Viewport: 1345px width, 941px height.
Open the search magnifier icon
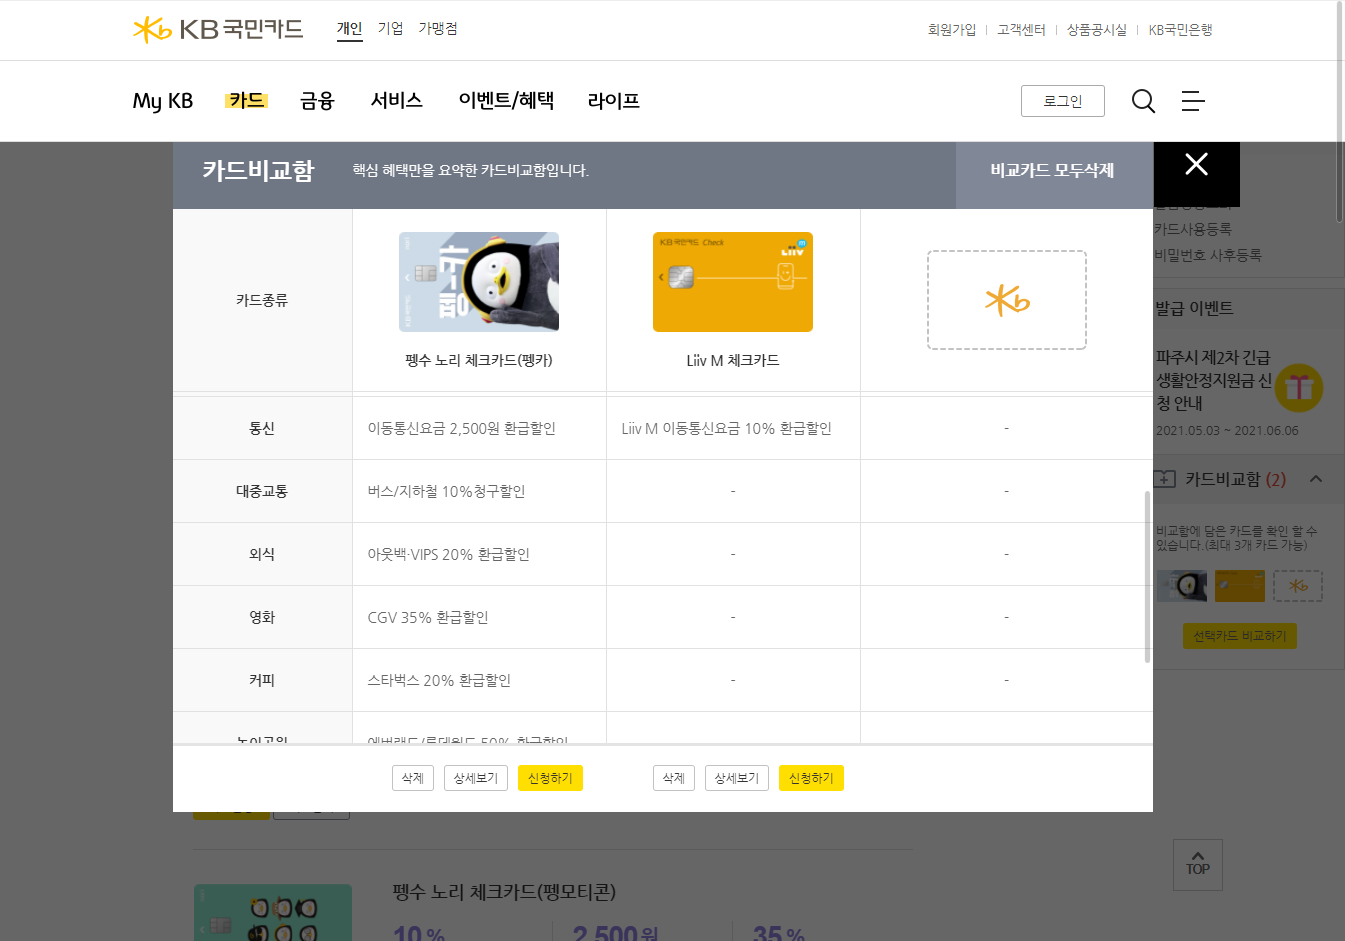1143,101
